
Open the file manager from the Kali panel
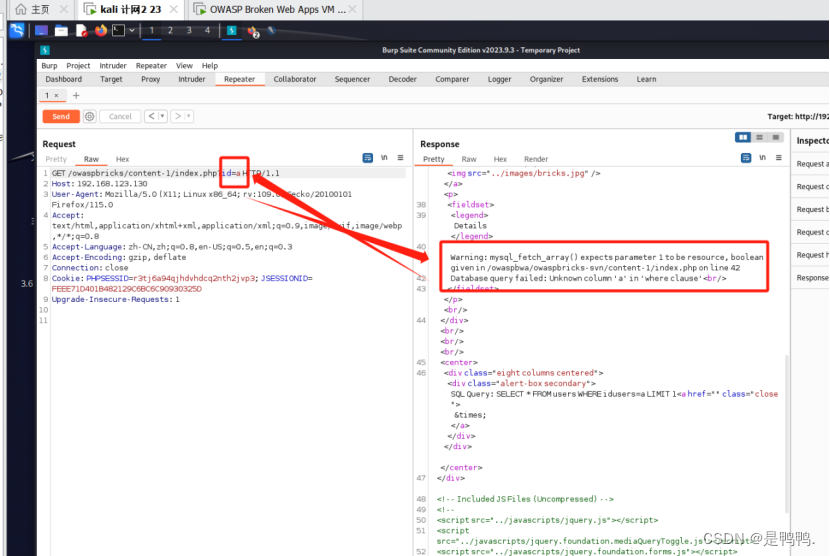[x=61, y=30]
